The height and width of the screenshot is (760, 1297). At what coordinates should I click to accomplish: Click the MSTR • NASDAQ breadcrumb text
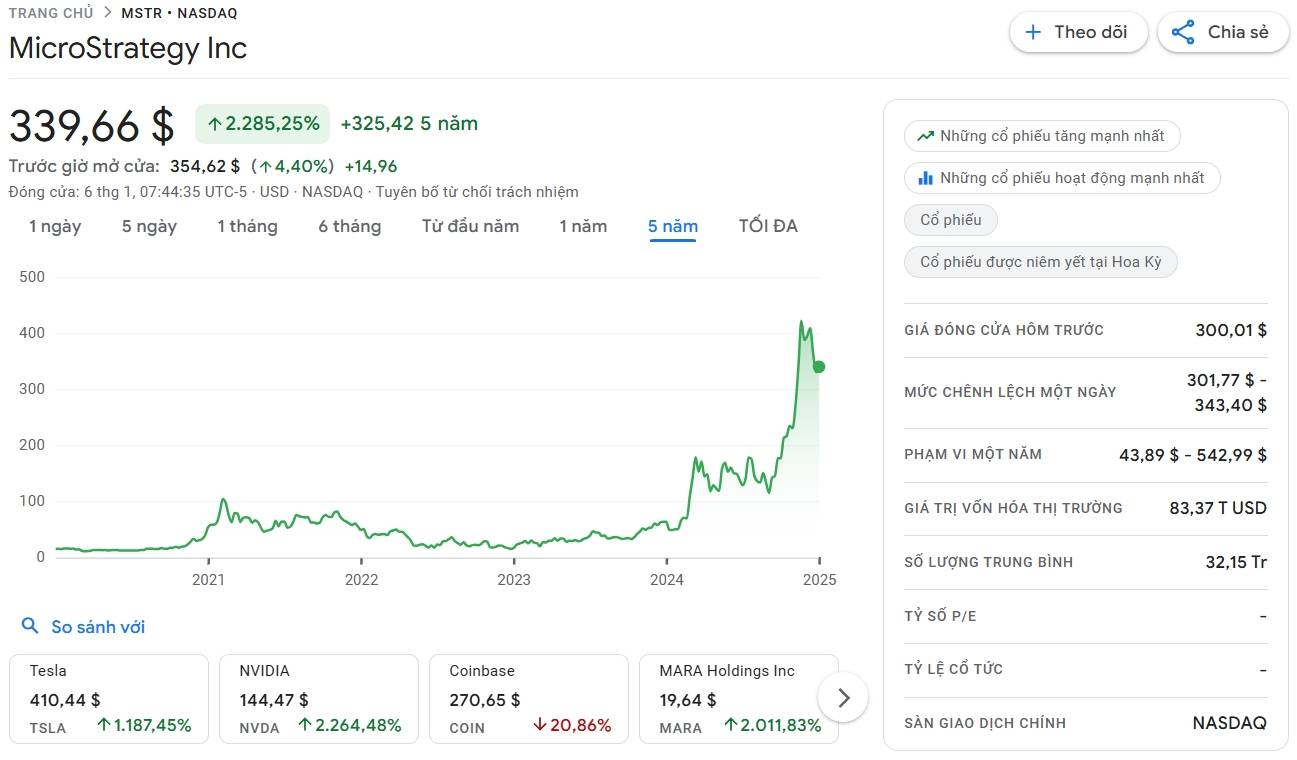(179, 13)
